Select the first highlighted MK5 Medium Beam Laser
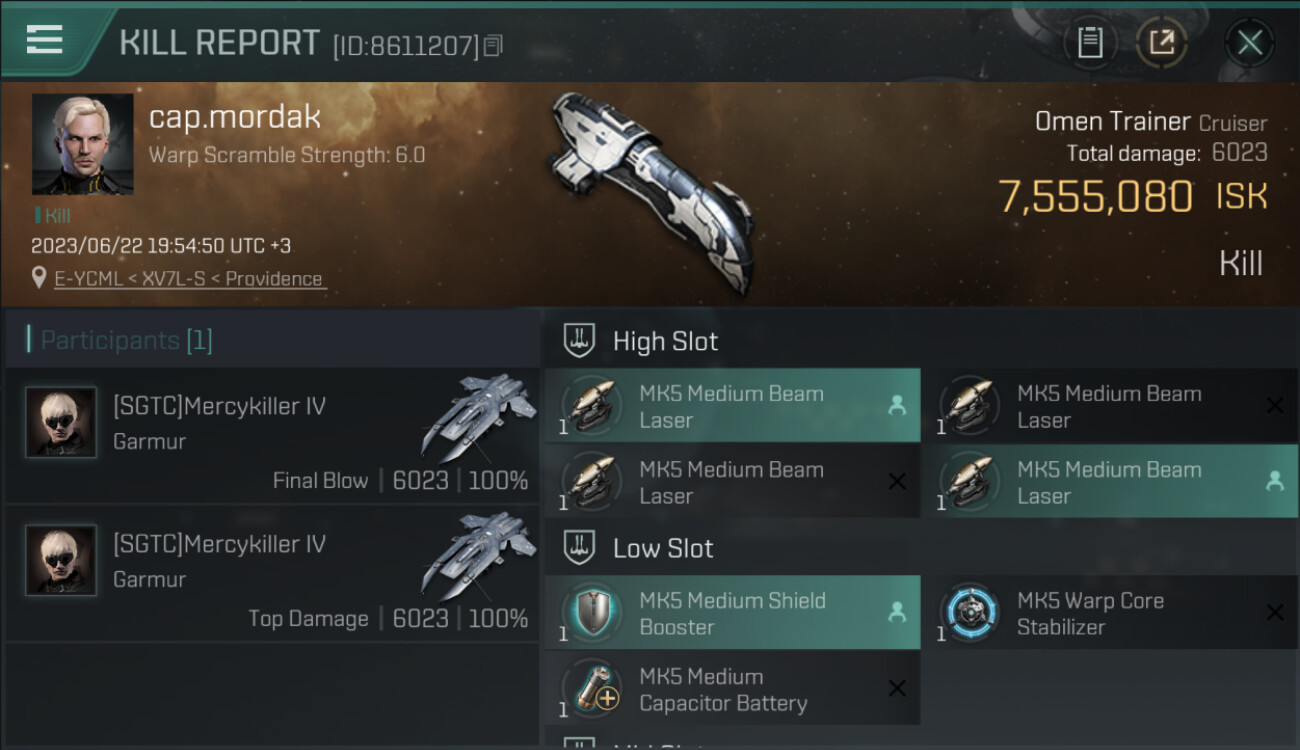 (x=732, y=406)
